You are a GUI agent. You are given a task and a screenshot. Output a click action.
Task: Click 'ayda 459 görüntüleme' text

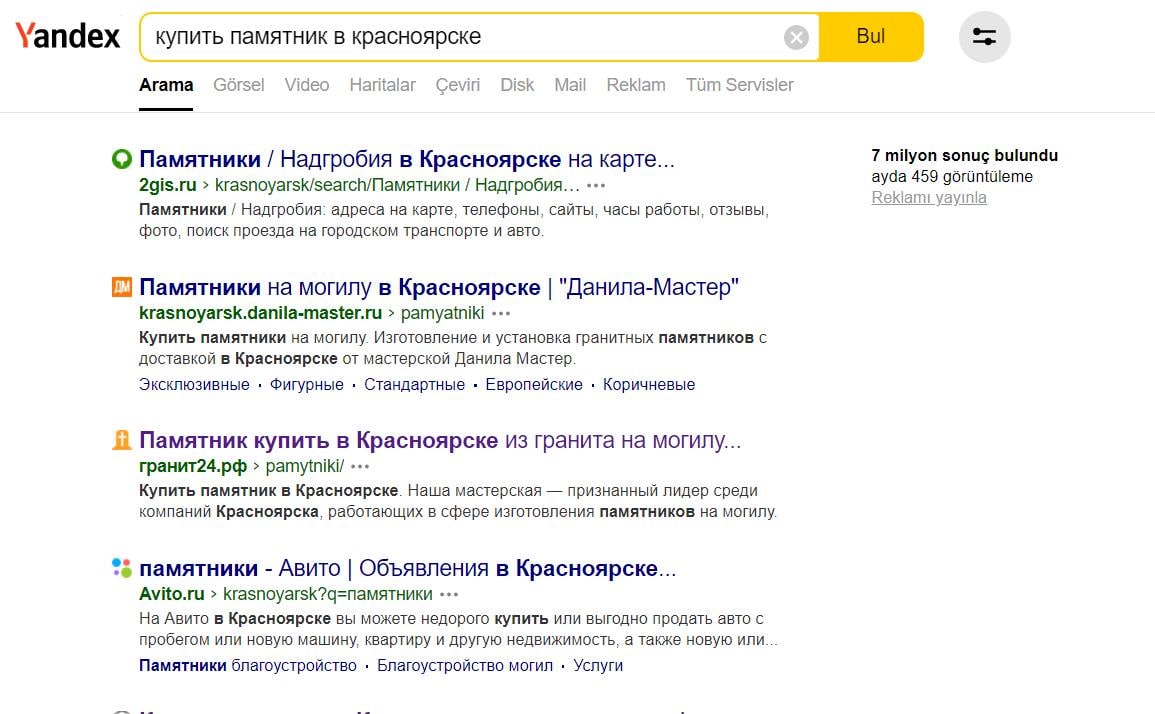coord(952,177)
